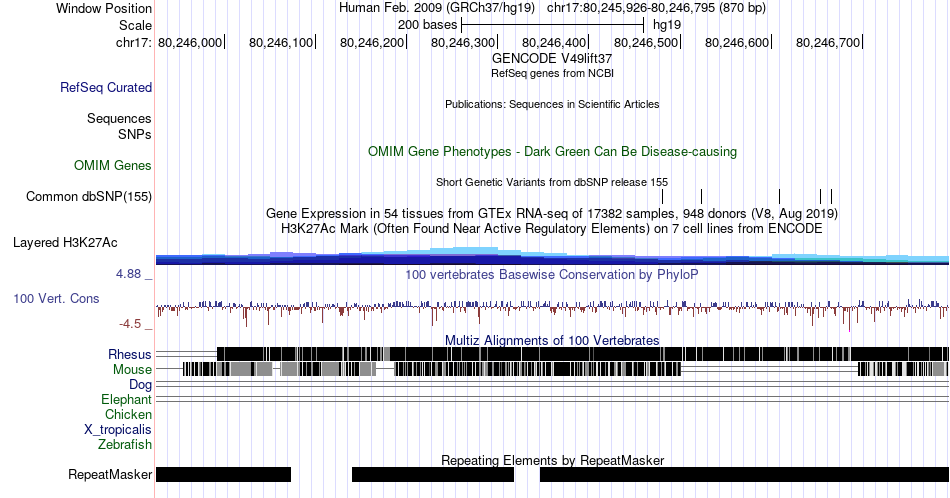Click the H3K27Ac Mark ENCODE track title

click(552, 228)
